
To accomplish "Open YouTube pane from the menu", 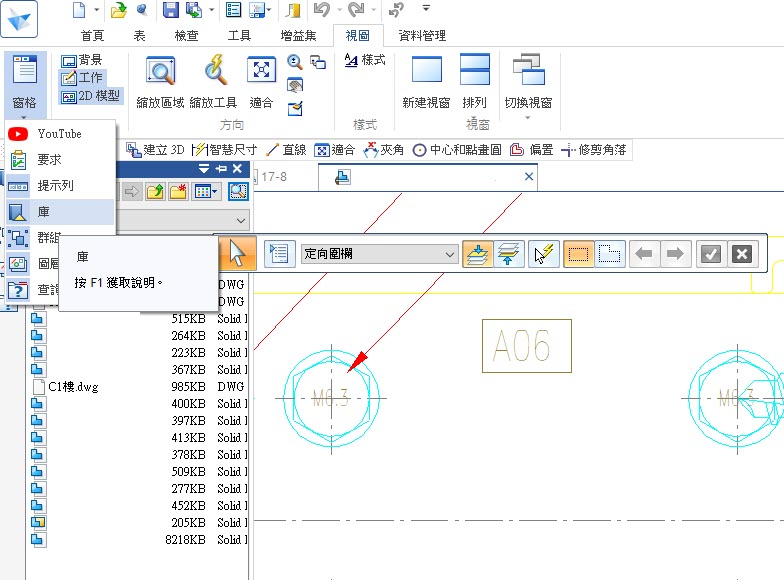I will pyautogui.click(x=60, y=134).
